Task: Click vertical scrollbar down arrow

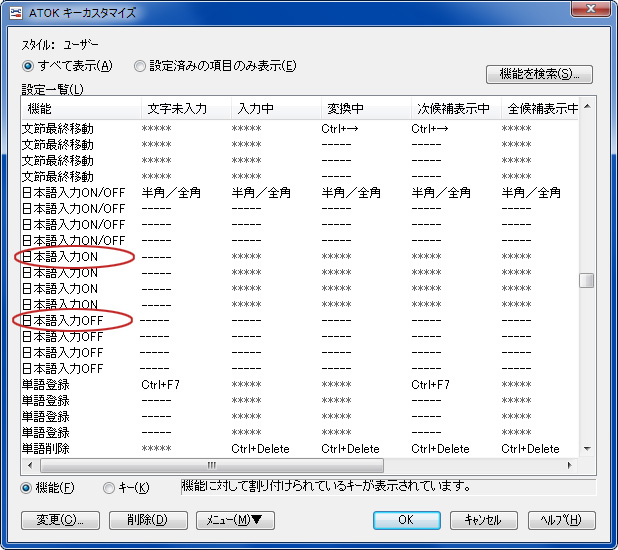Action: tap(587, 449)
